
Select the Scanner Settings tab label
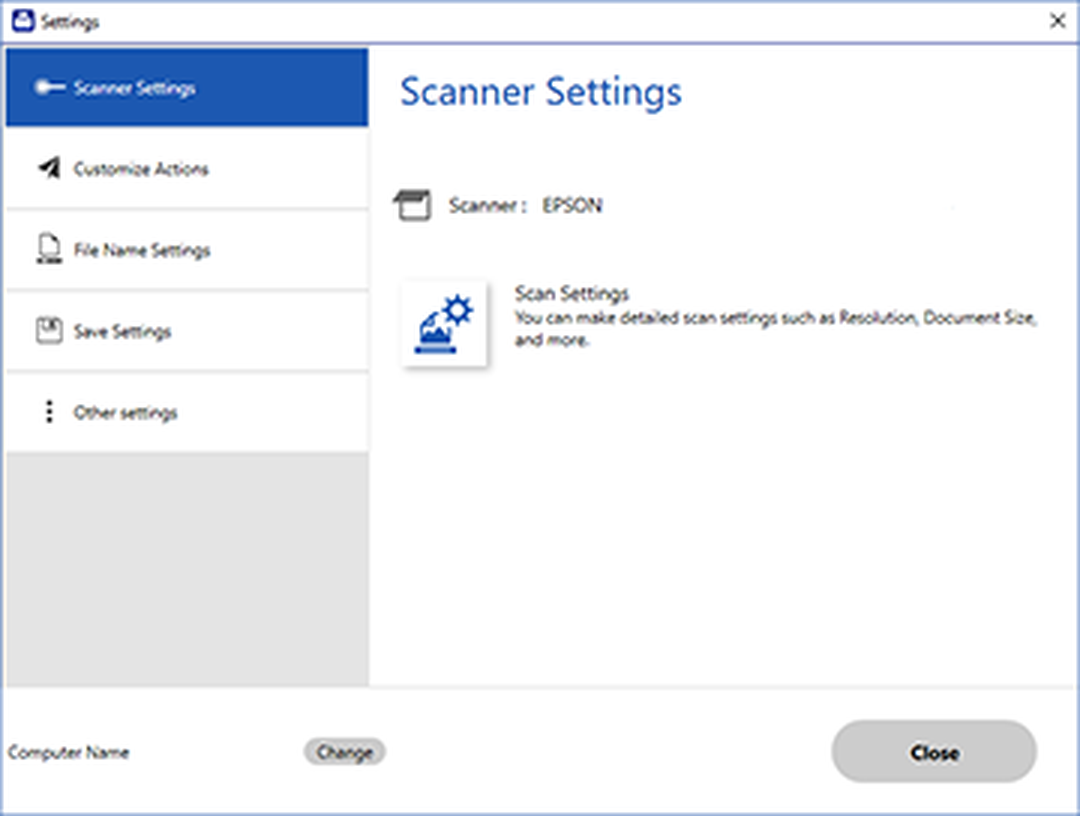134,88
